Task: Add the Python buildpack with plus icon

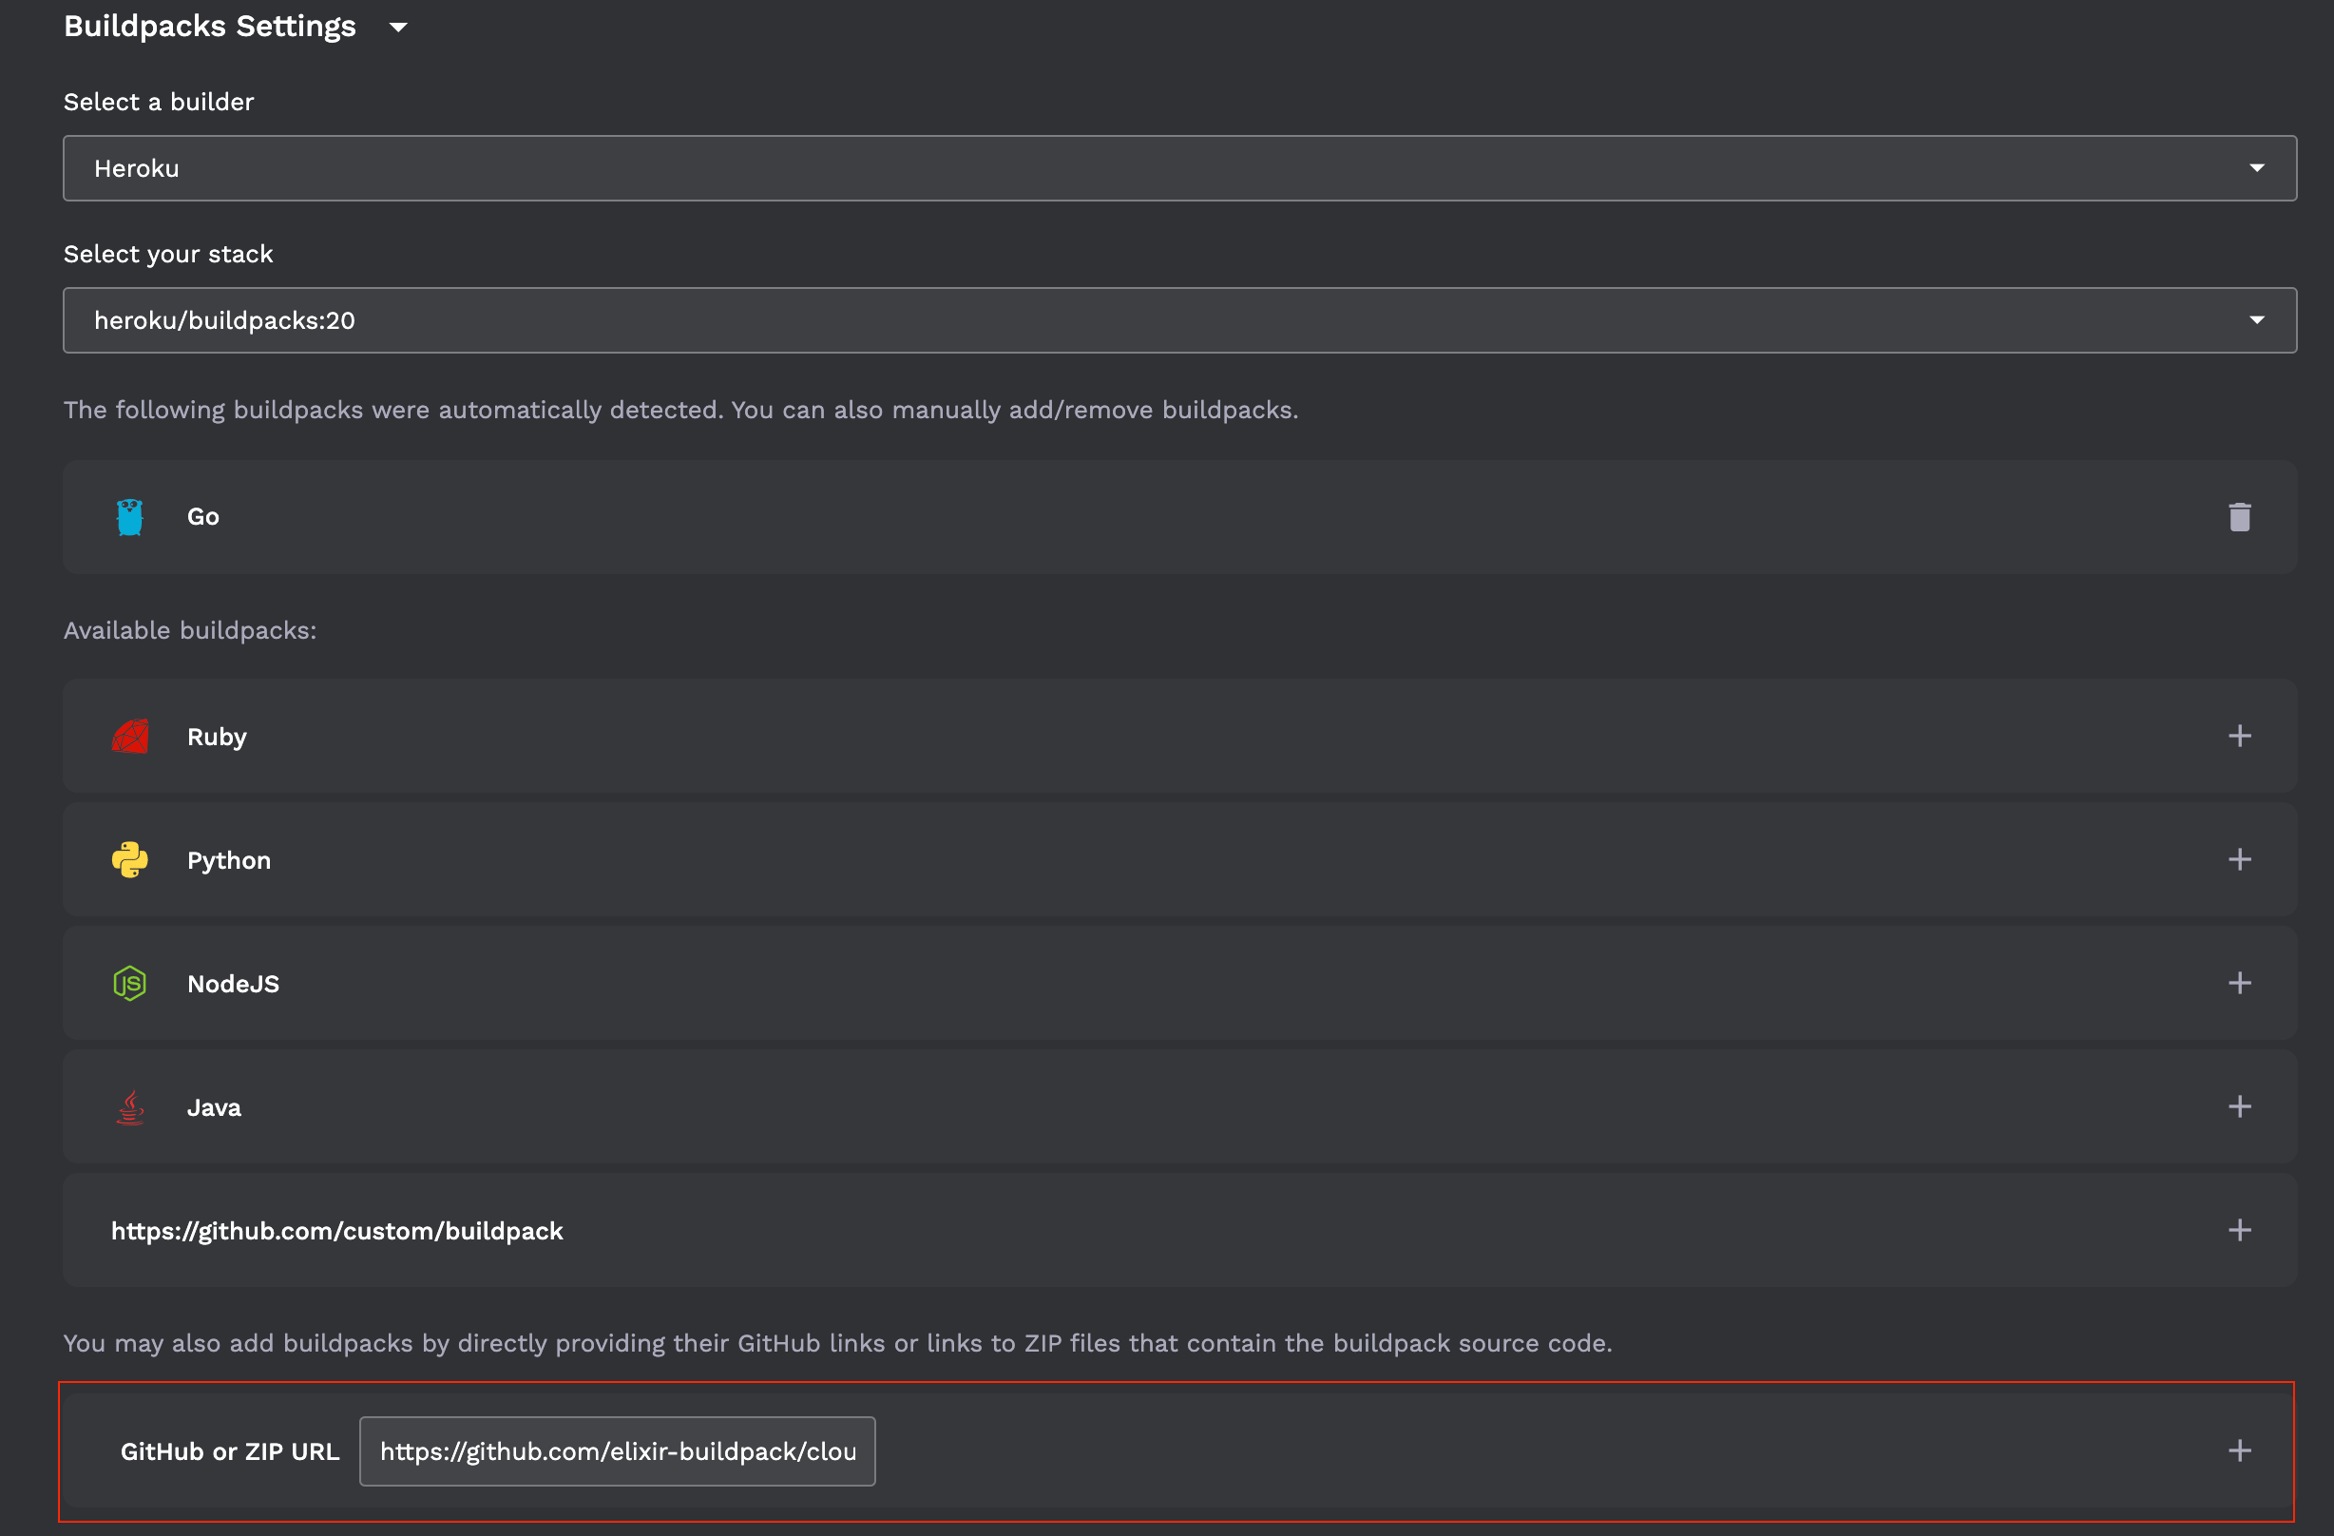Action: [x=2239, y=860]
